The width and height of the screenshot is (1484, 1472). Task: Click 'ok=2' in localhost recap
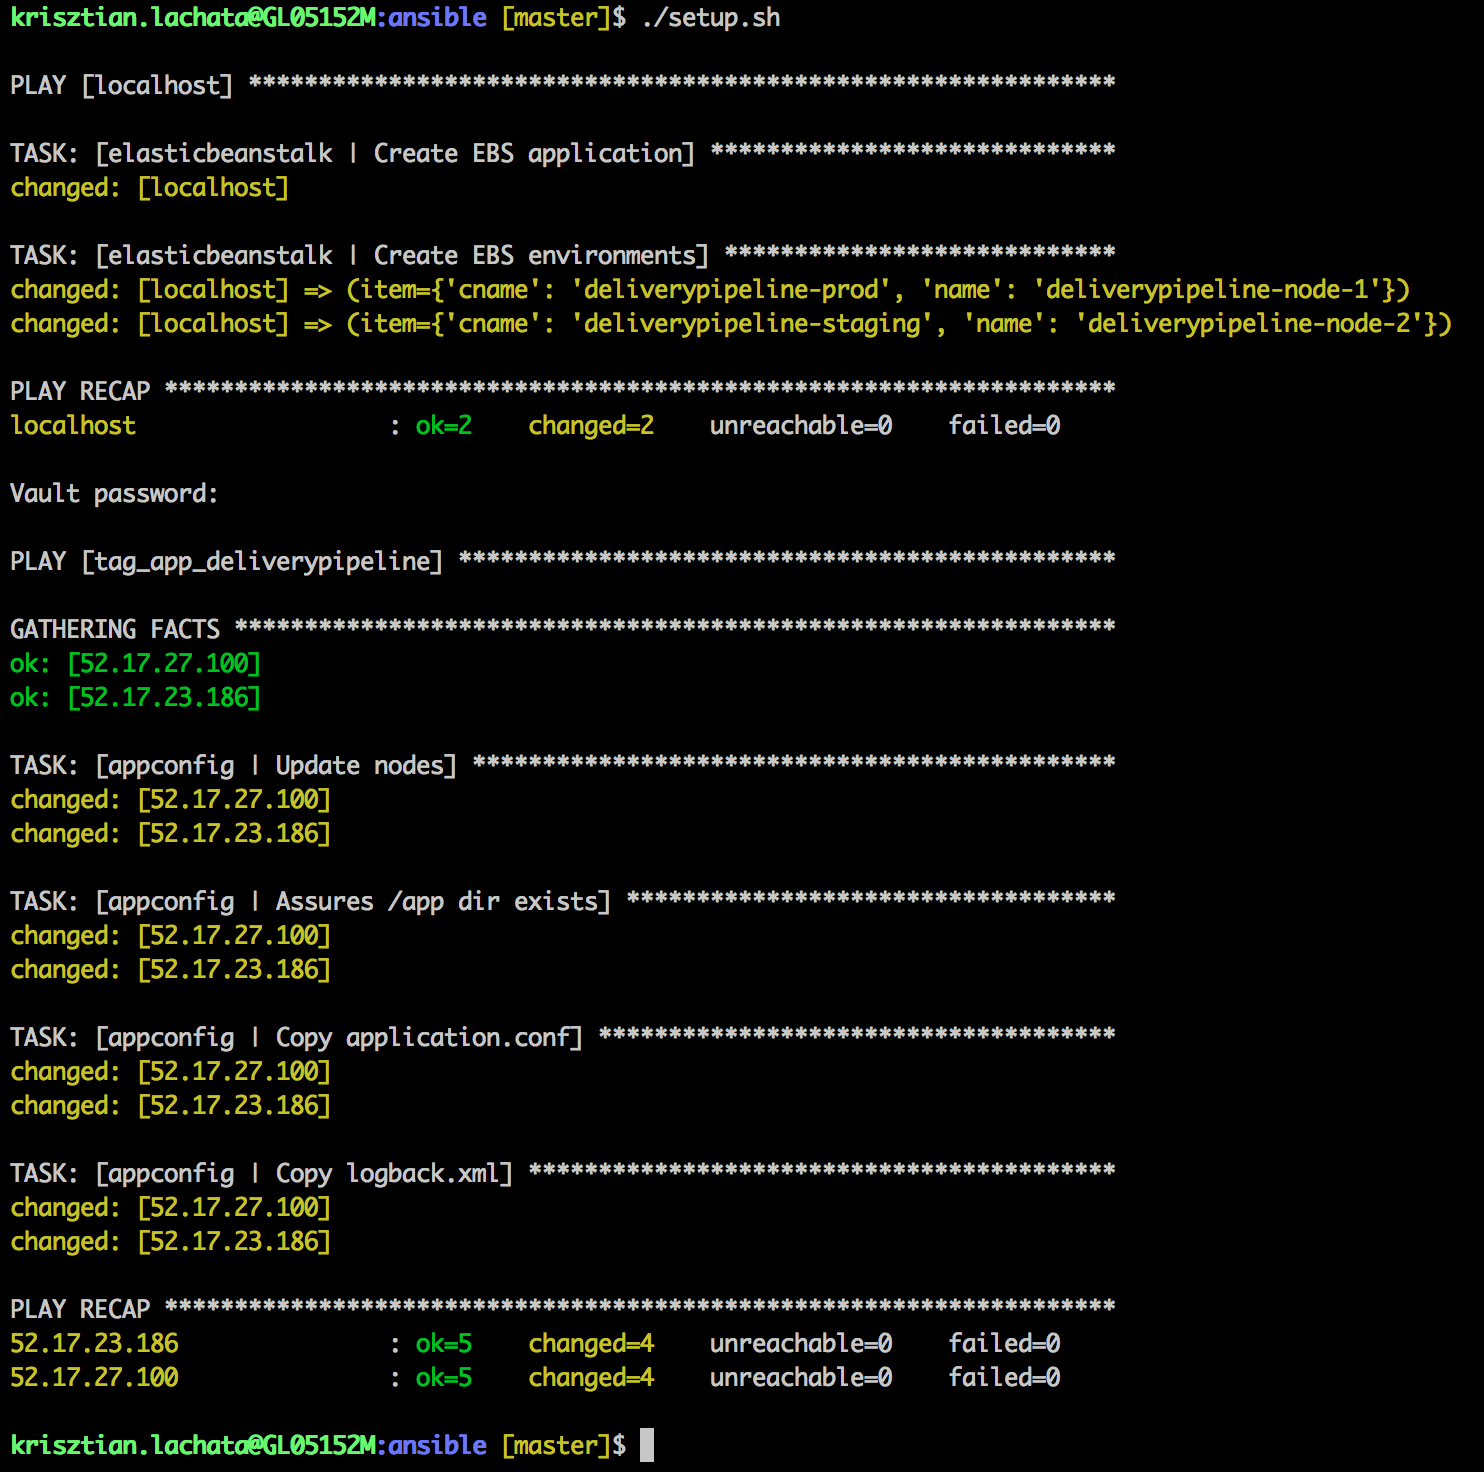(x=444, y=426)
